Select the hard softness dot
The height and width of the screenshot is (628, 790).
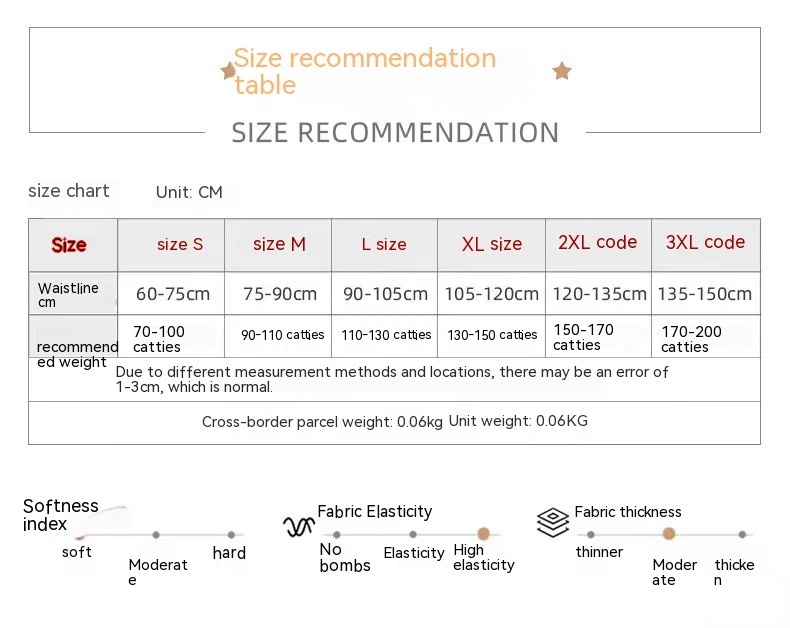(231, 535)
